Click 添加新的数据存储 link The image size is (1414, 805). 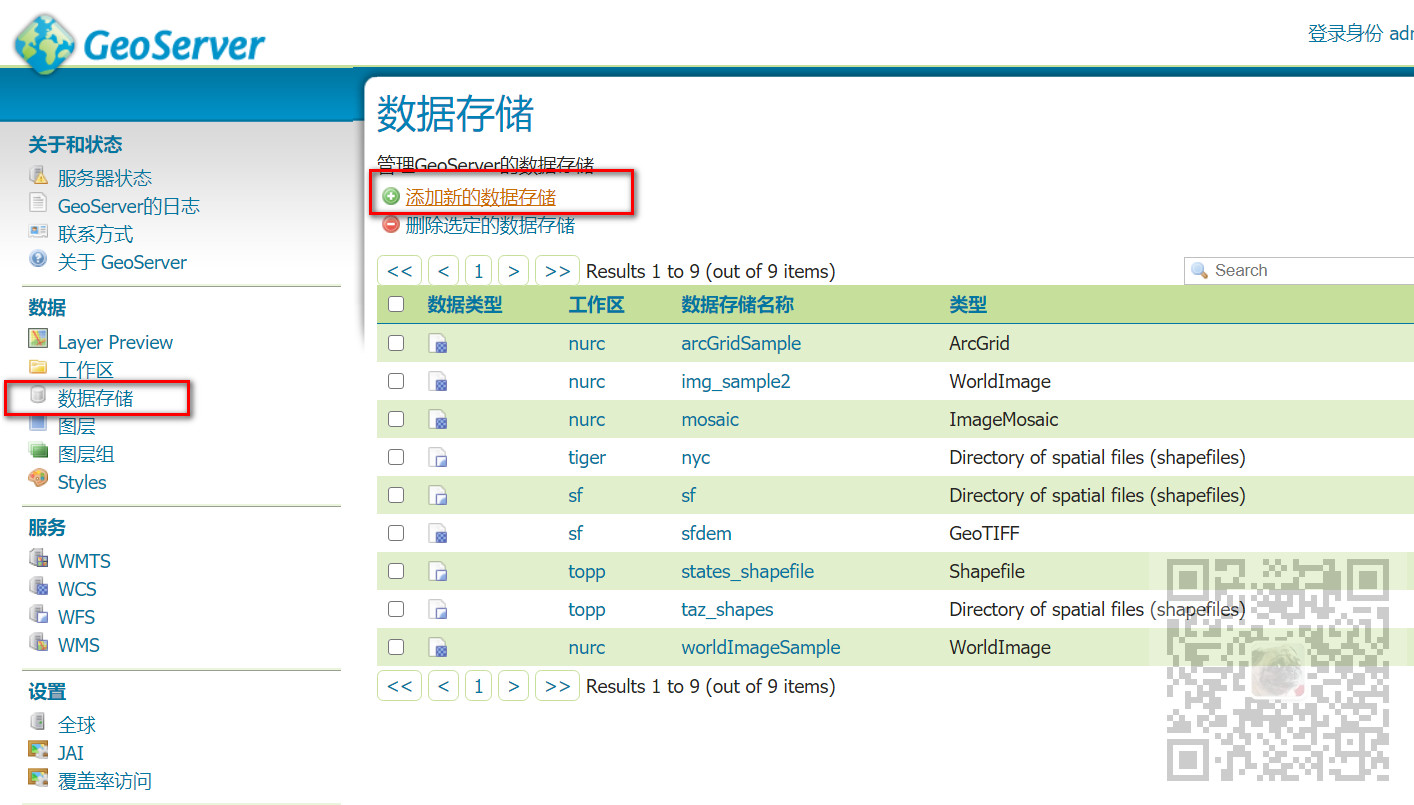480,197
